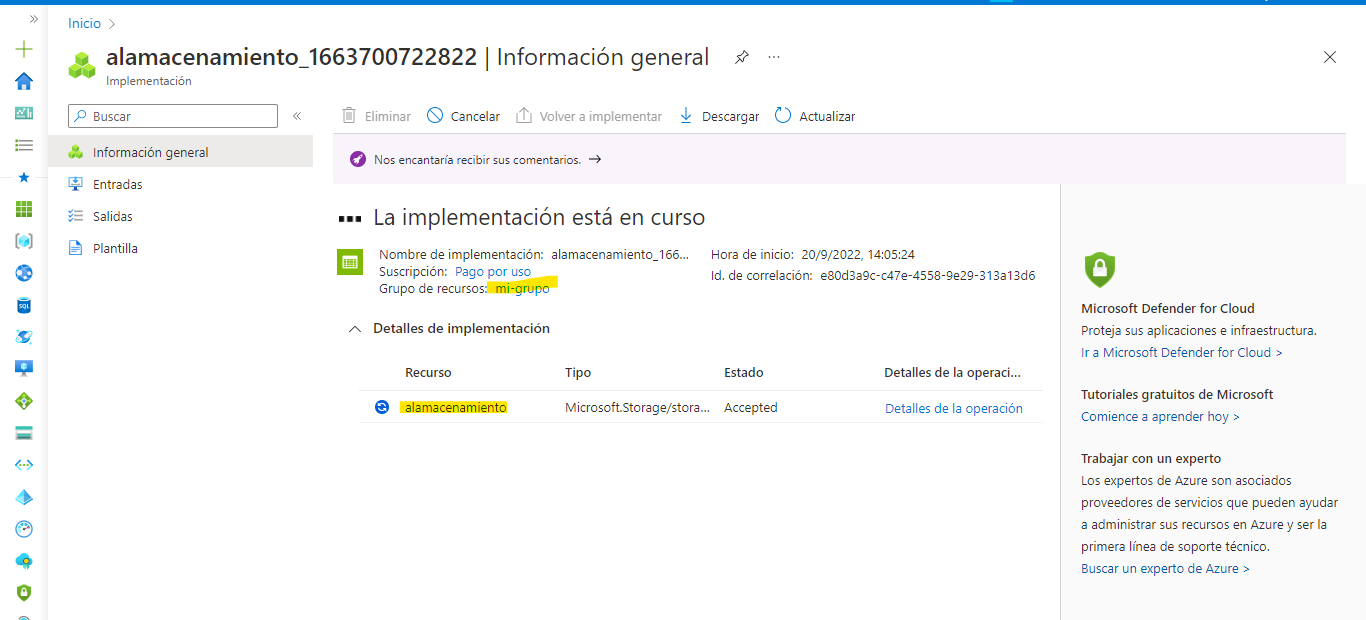1366x620 pixels.
Task: Open SQL databases from the sidebar
Action: point(24,305)
